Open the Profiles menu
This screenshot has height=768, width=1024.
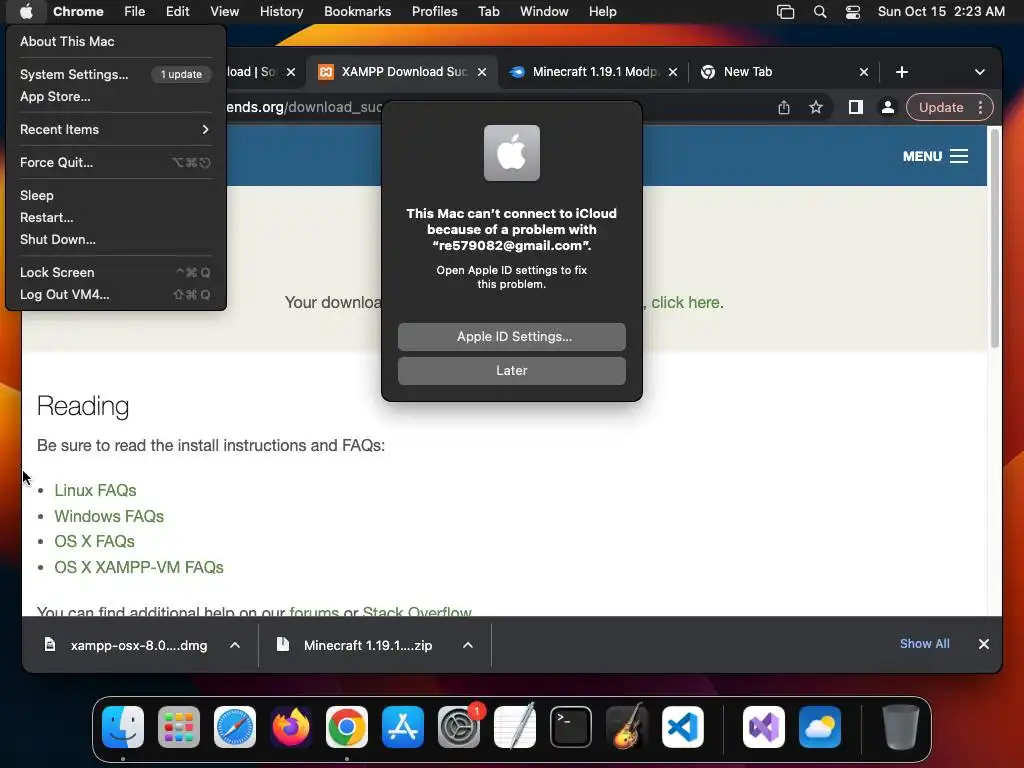point(435,12)
